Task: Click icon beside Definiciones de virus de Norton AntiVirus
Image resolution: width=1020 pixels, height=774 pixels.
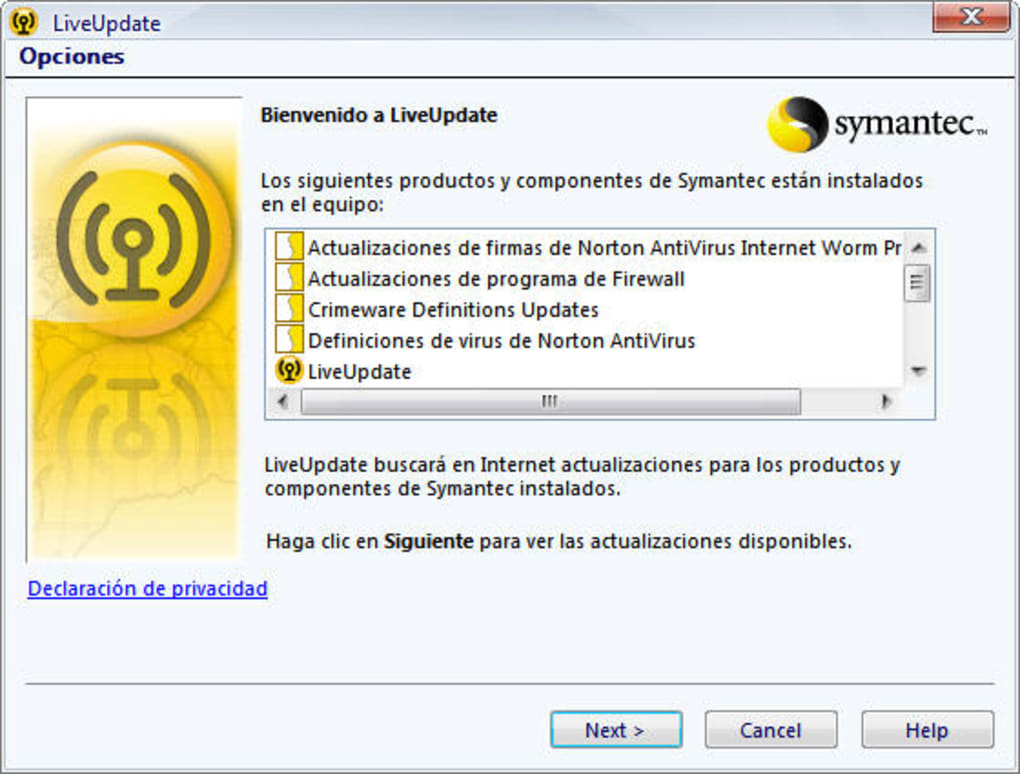Action: 289,340
